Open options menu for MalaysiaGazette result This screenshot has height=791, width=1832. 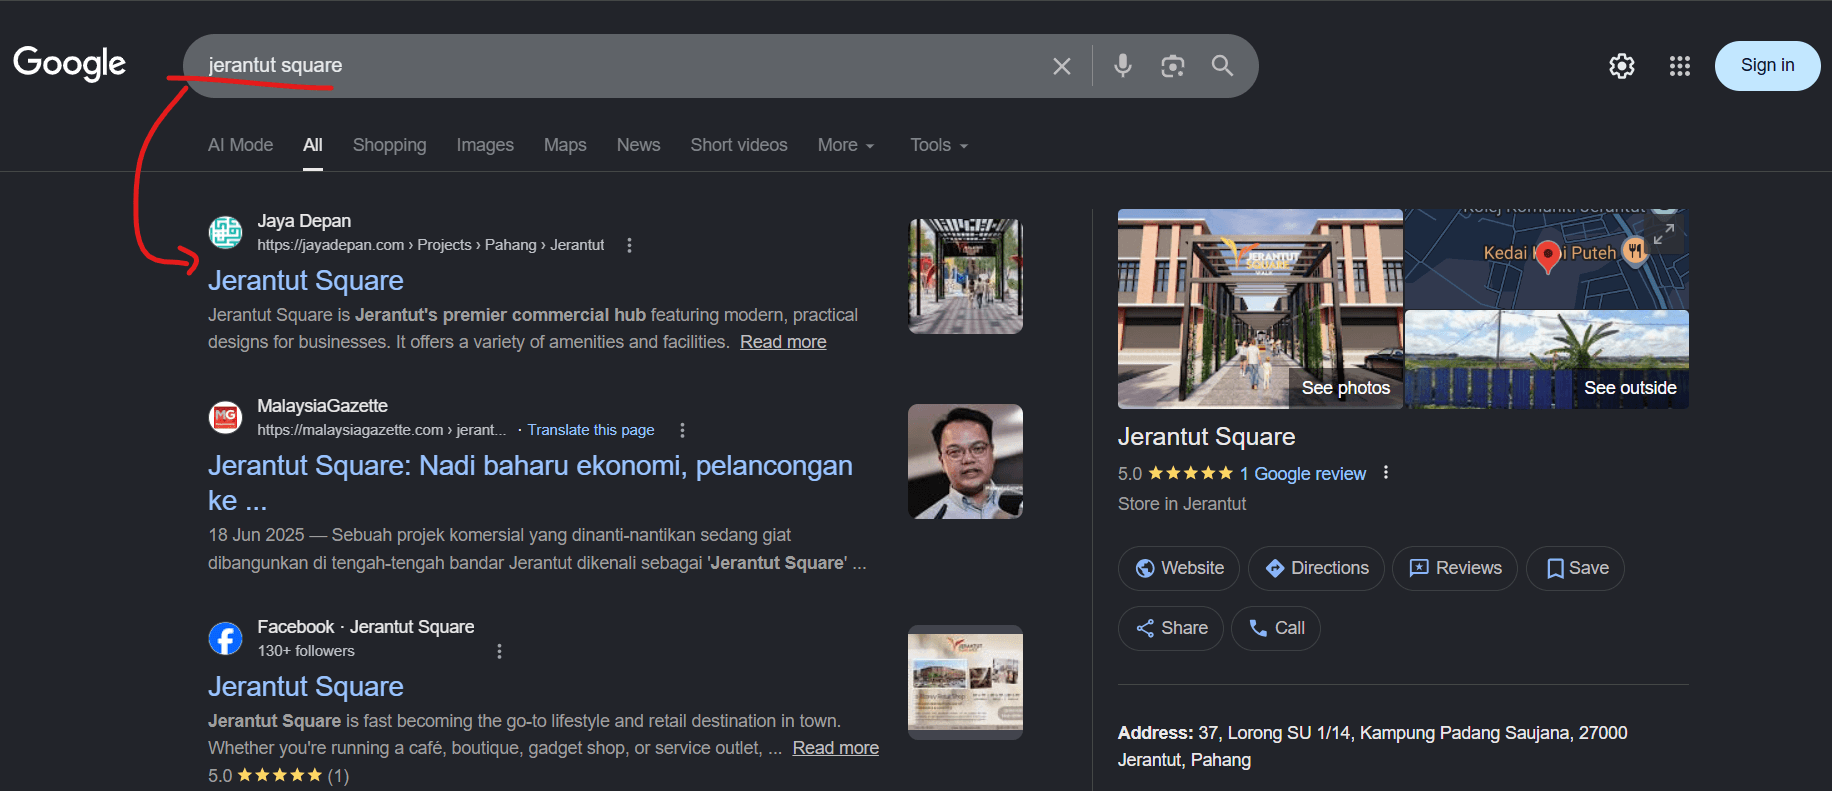click(682, 430)
